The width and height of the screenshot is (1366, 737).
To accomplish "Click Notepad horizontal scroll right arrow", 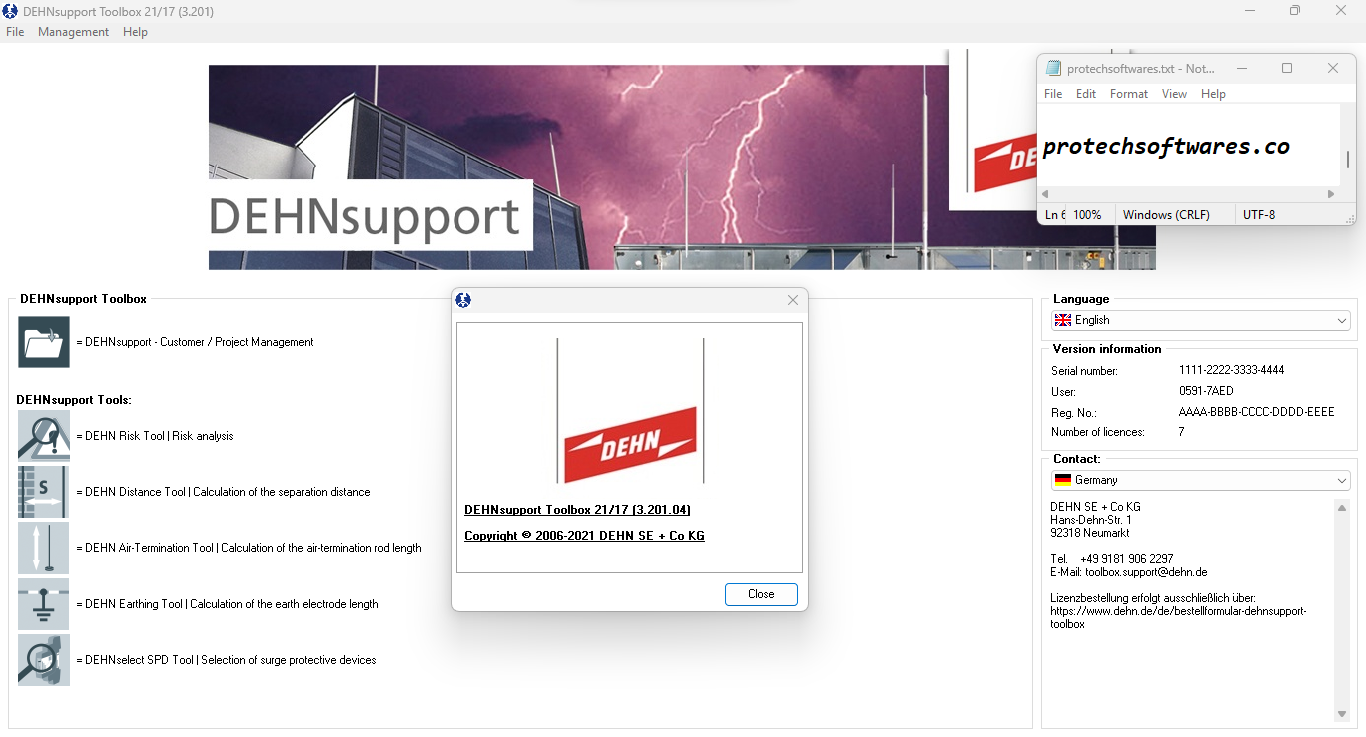I will click(x=1331, y=194).
